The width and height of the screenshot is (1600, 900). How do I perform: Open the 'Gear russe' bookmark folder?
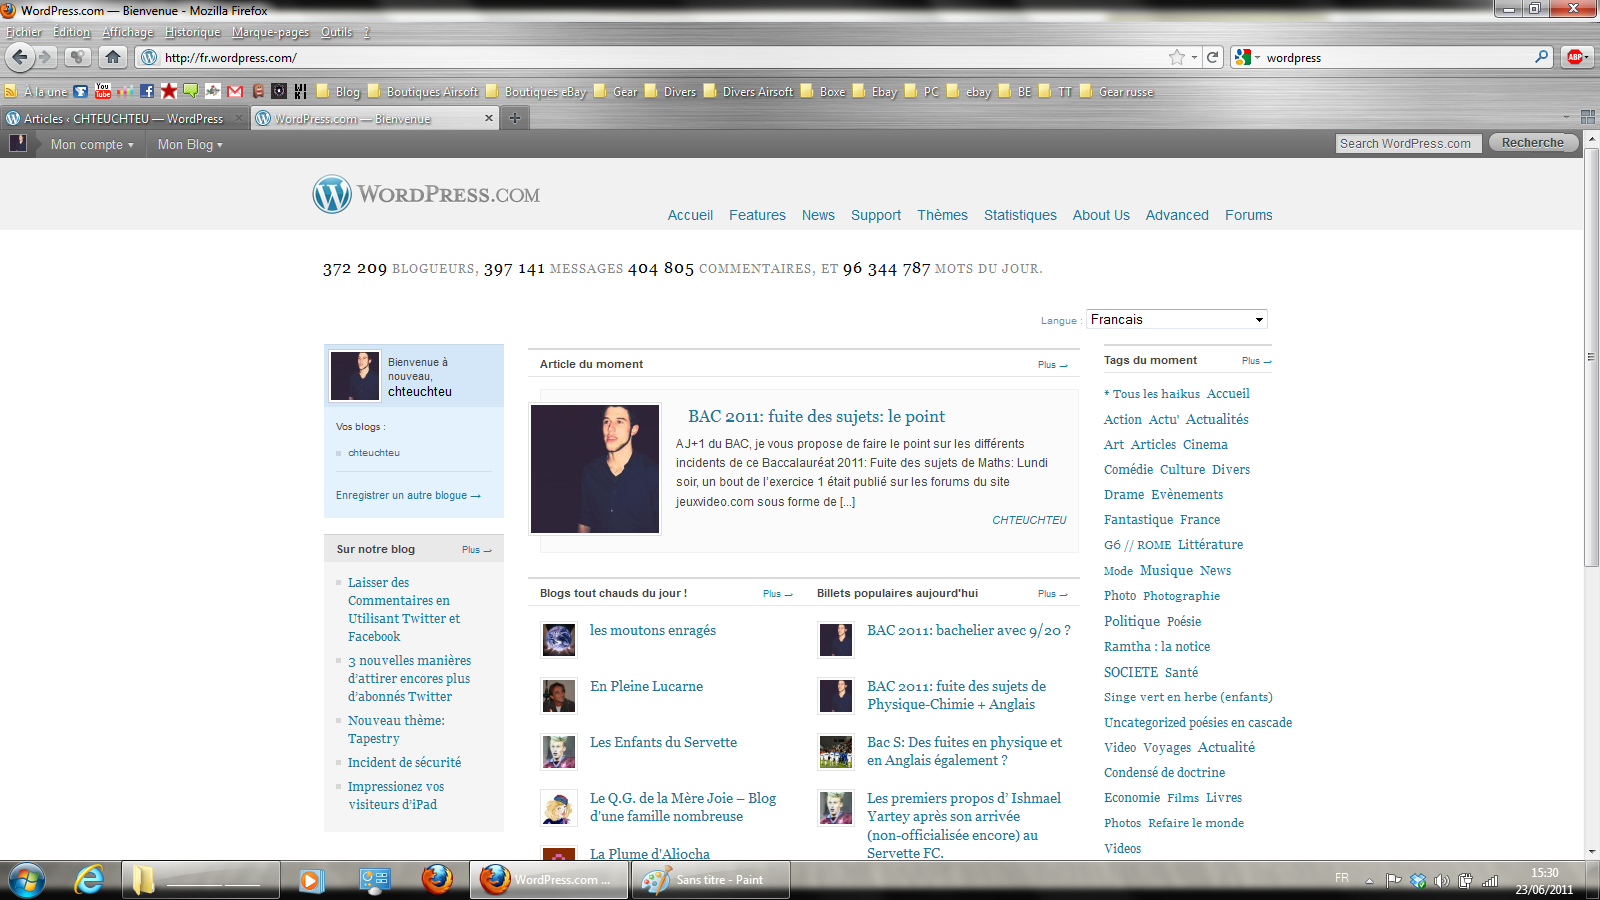1116,91
